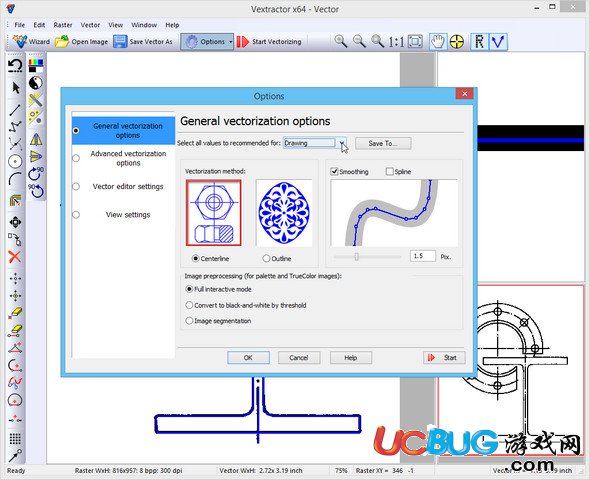This screenshot has width=590, height=480.
Task: Click the zoom in magnifier icon
Action: click(341, 41)
